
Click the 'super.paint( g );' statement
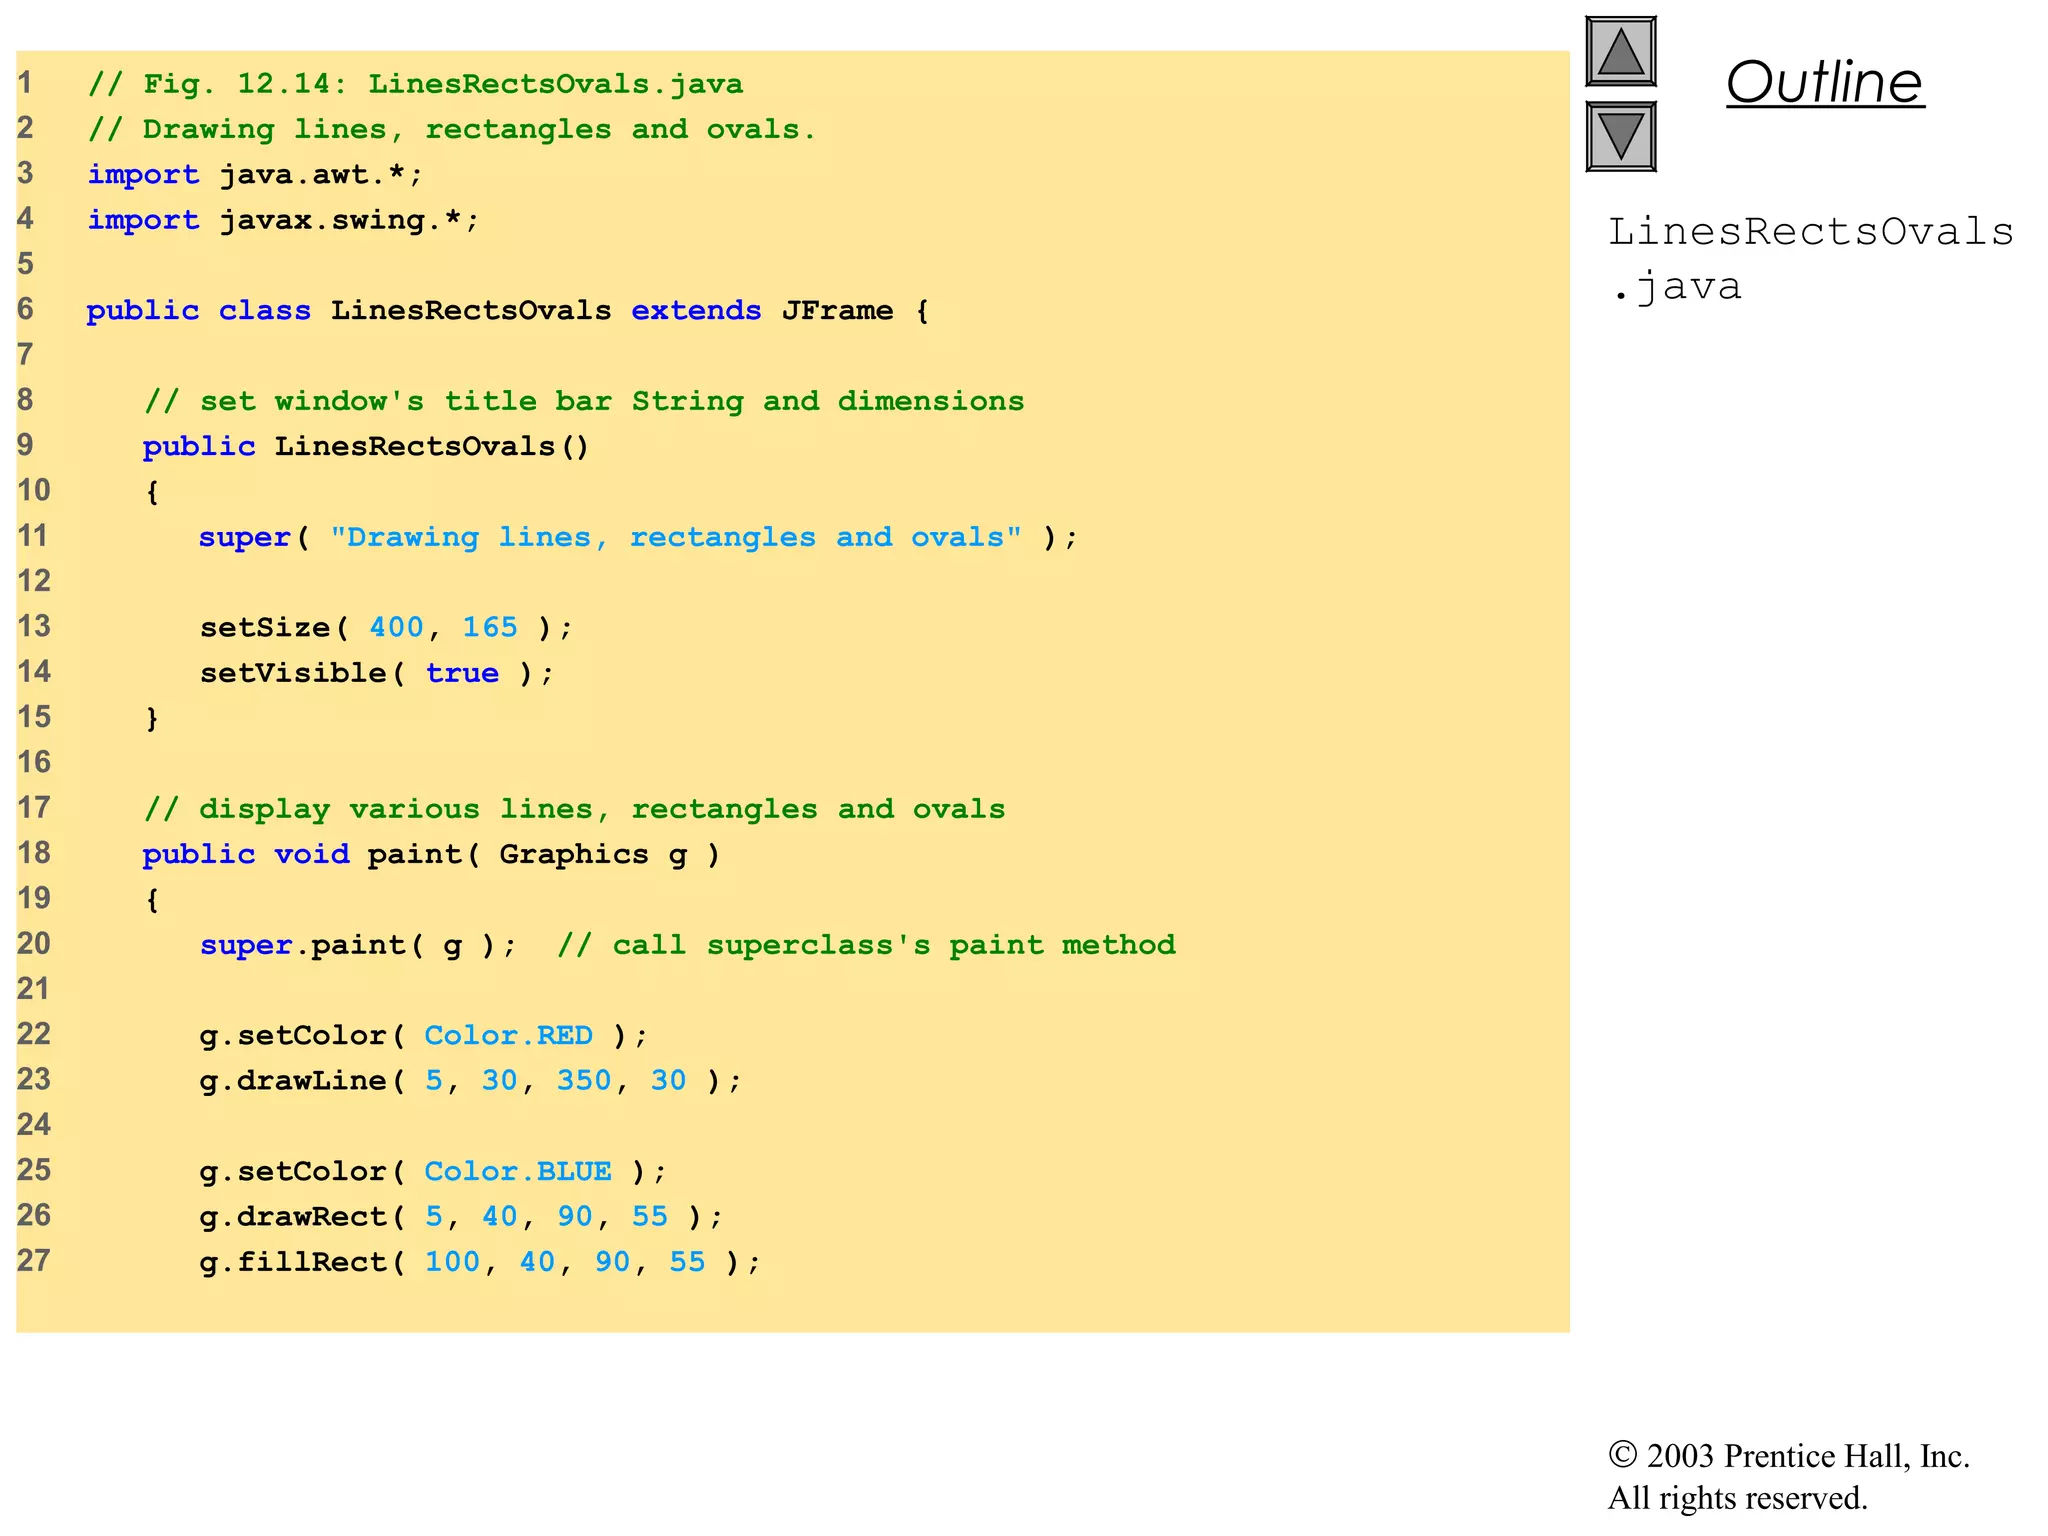click(358, 944)
